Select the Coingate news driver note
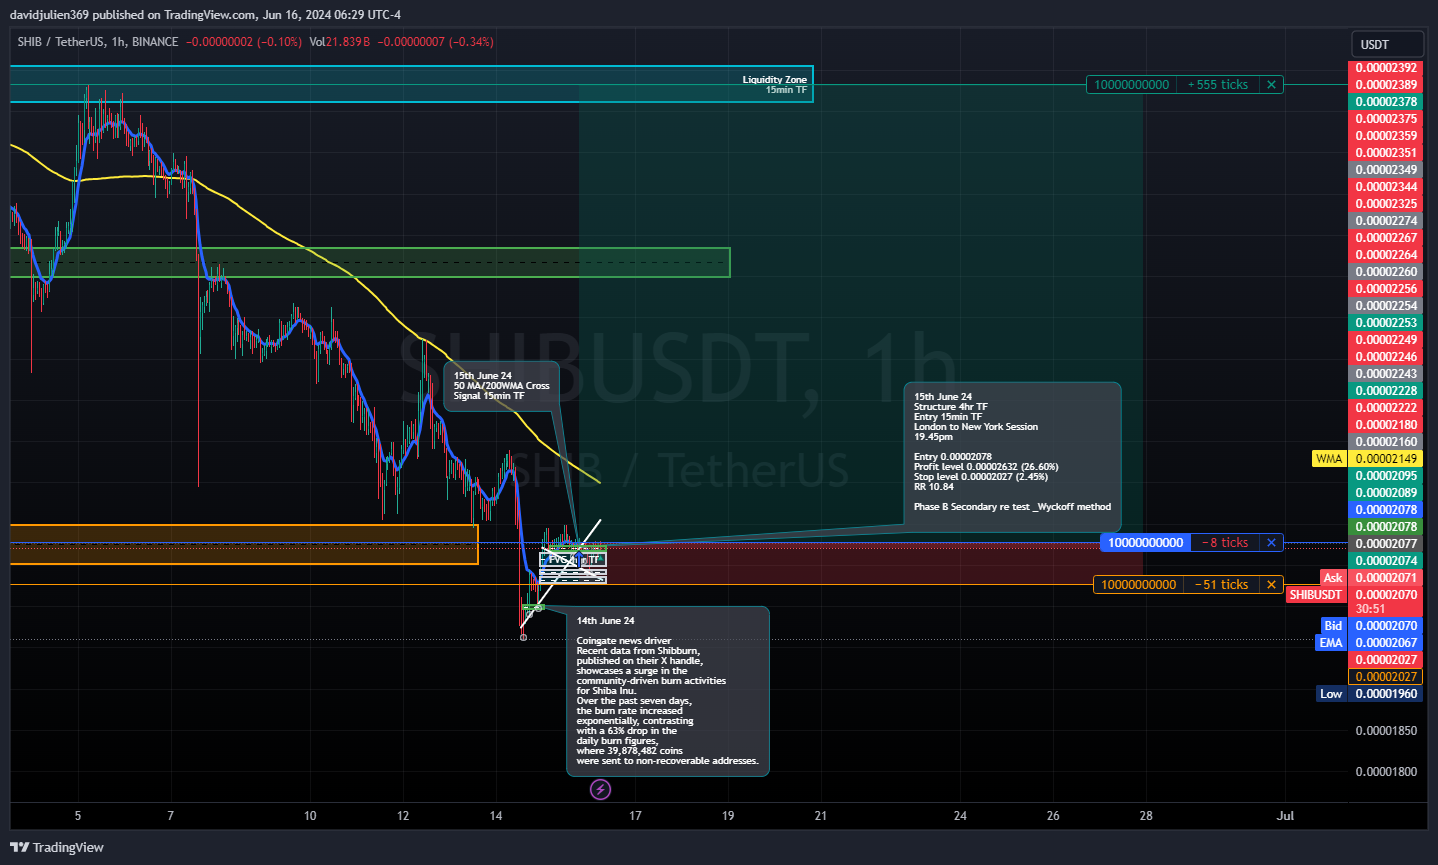 click(668, 691)
